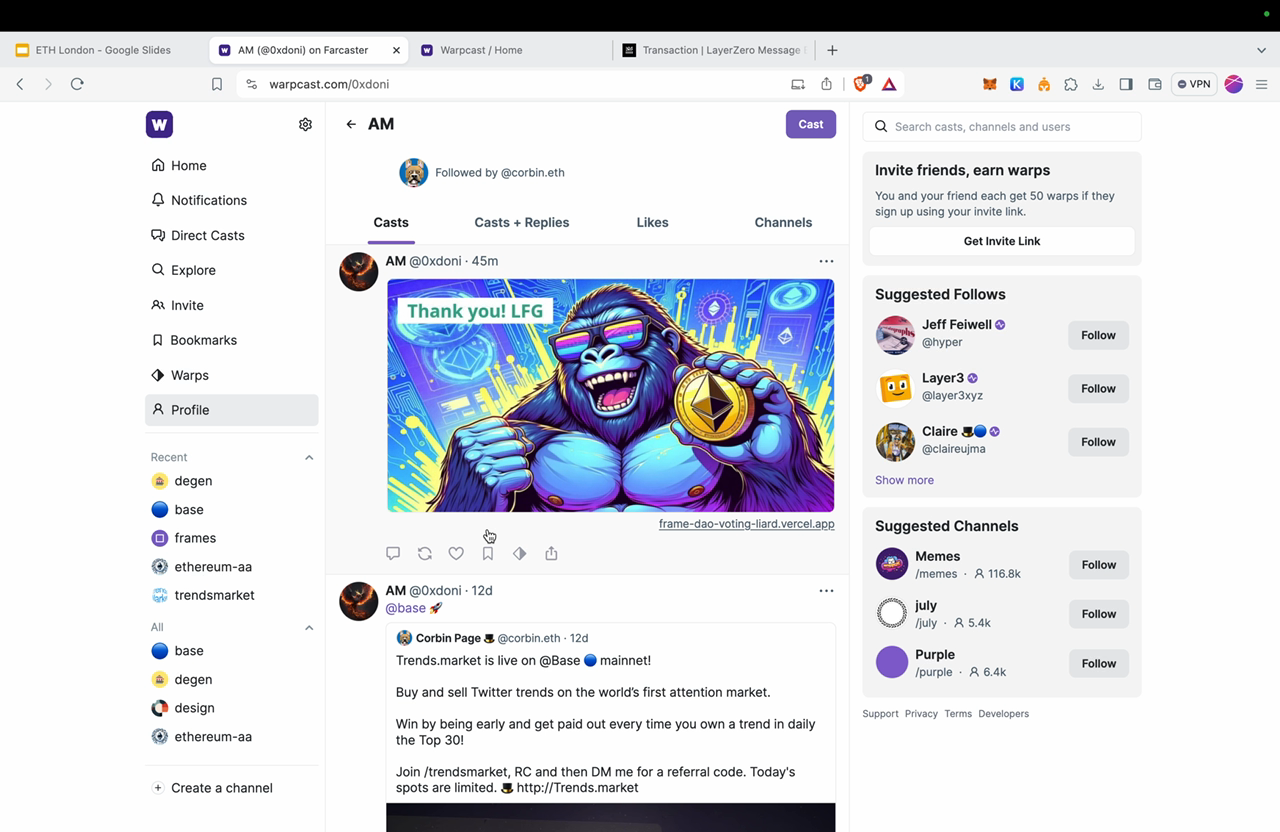Open the Developers footer link
This screenshot has width=1280, height=832.
click(1003, 714)
